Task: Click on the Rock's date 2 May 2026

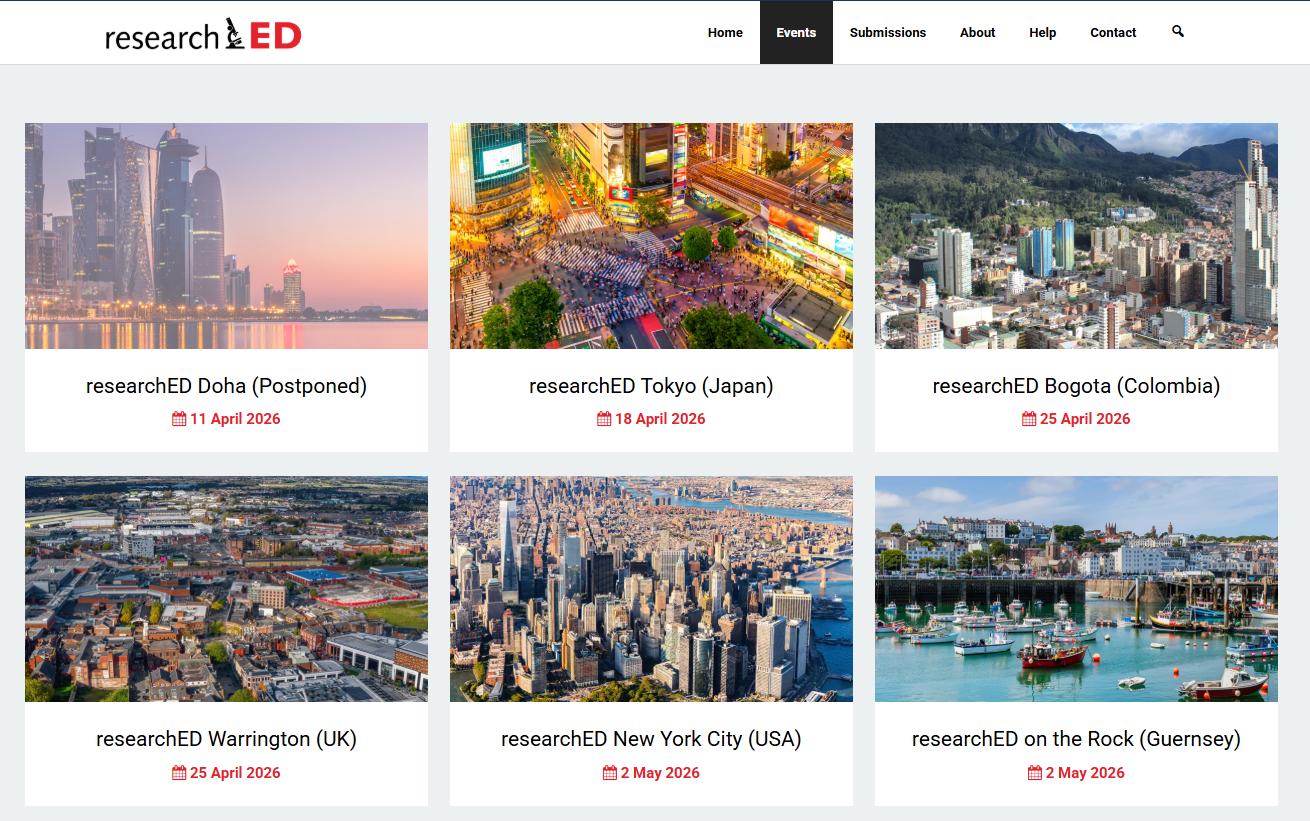Action: pyautogui.click(x=1085, y=773)
